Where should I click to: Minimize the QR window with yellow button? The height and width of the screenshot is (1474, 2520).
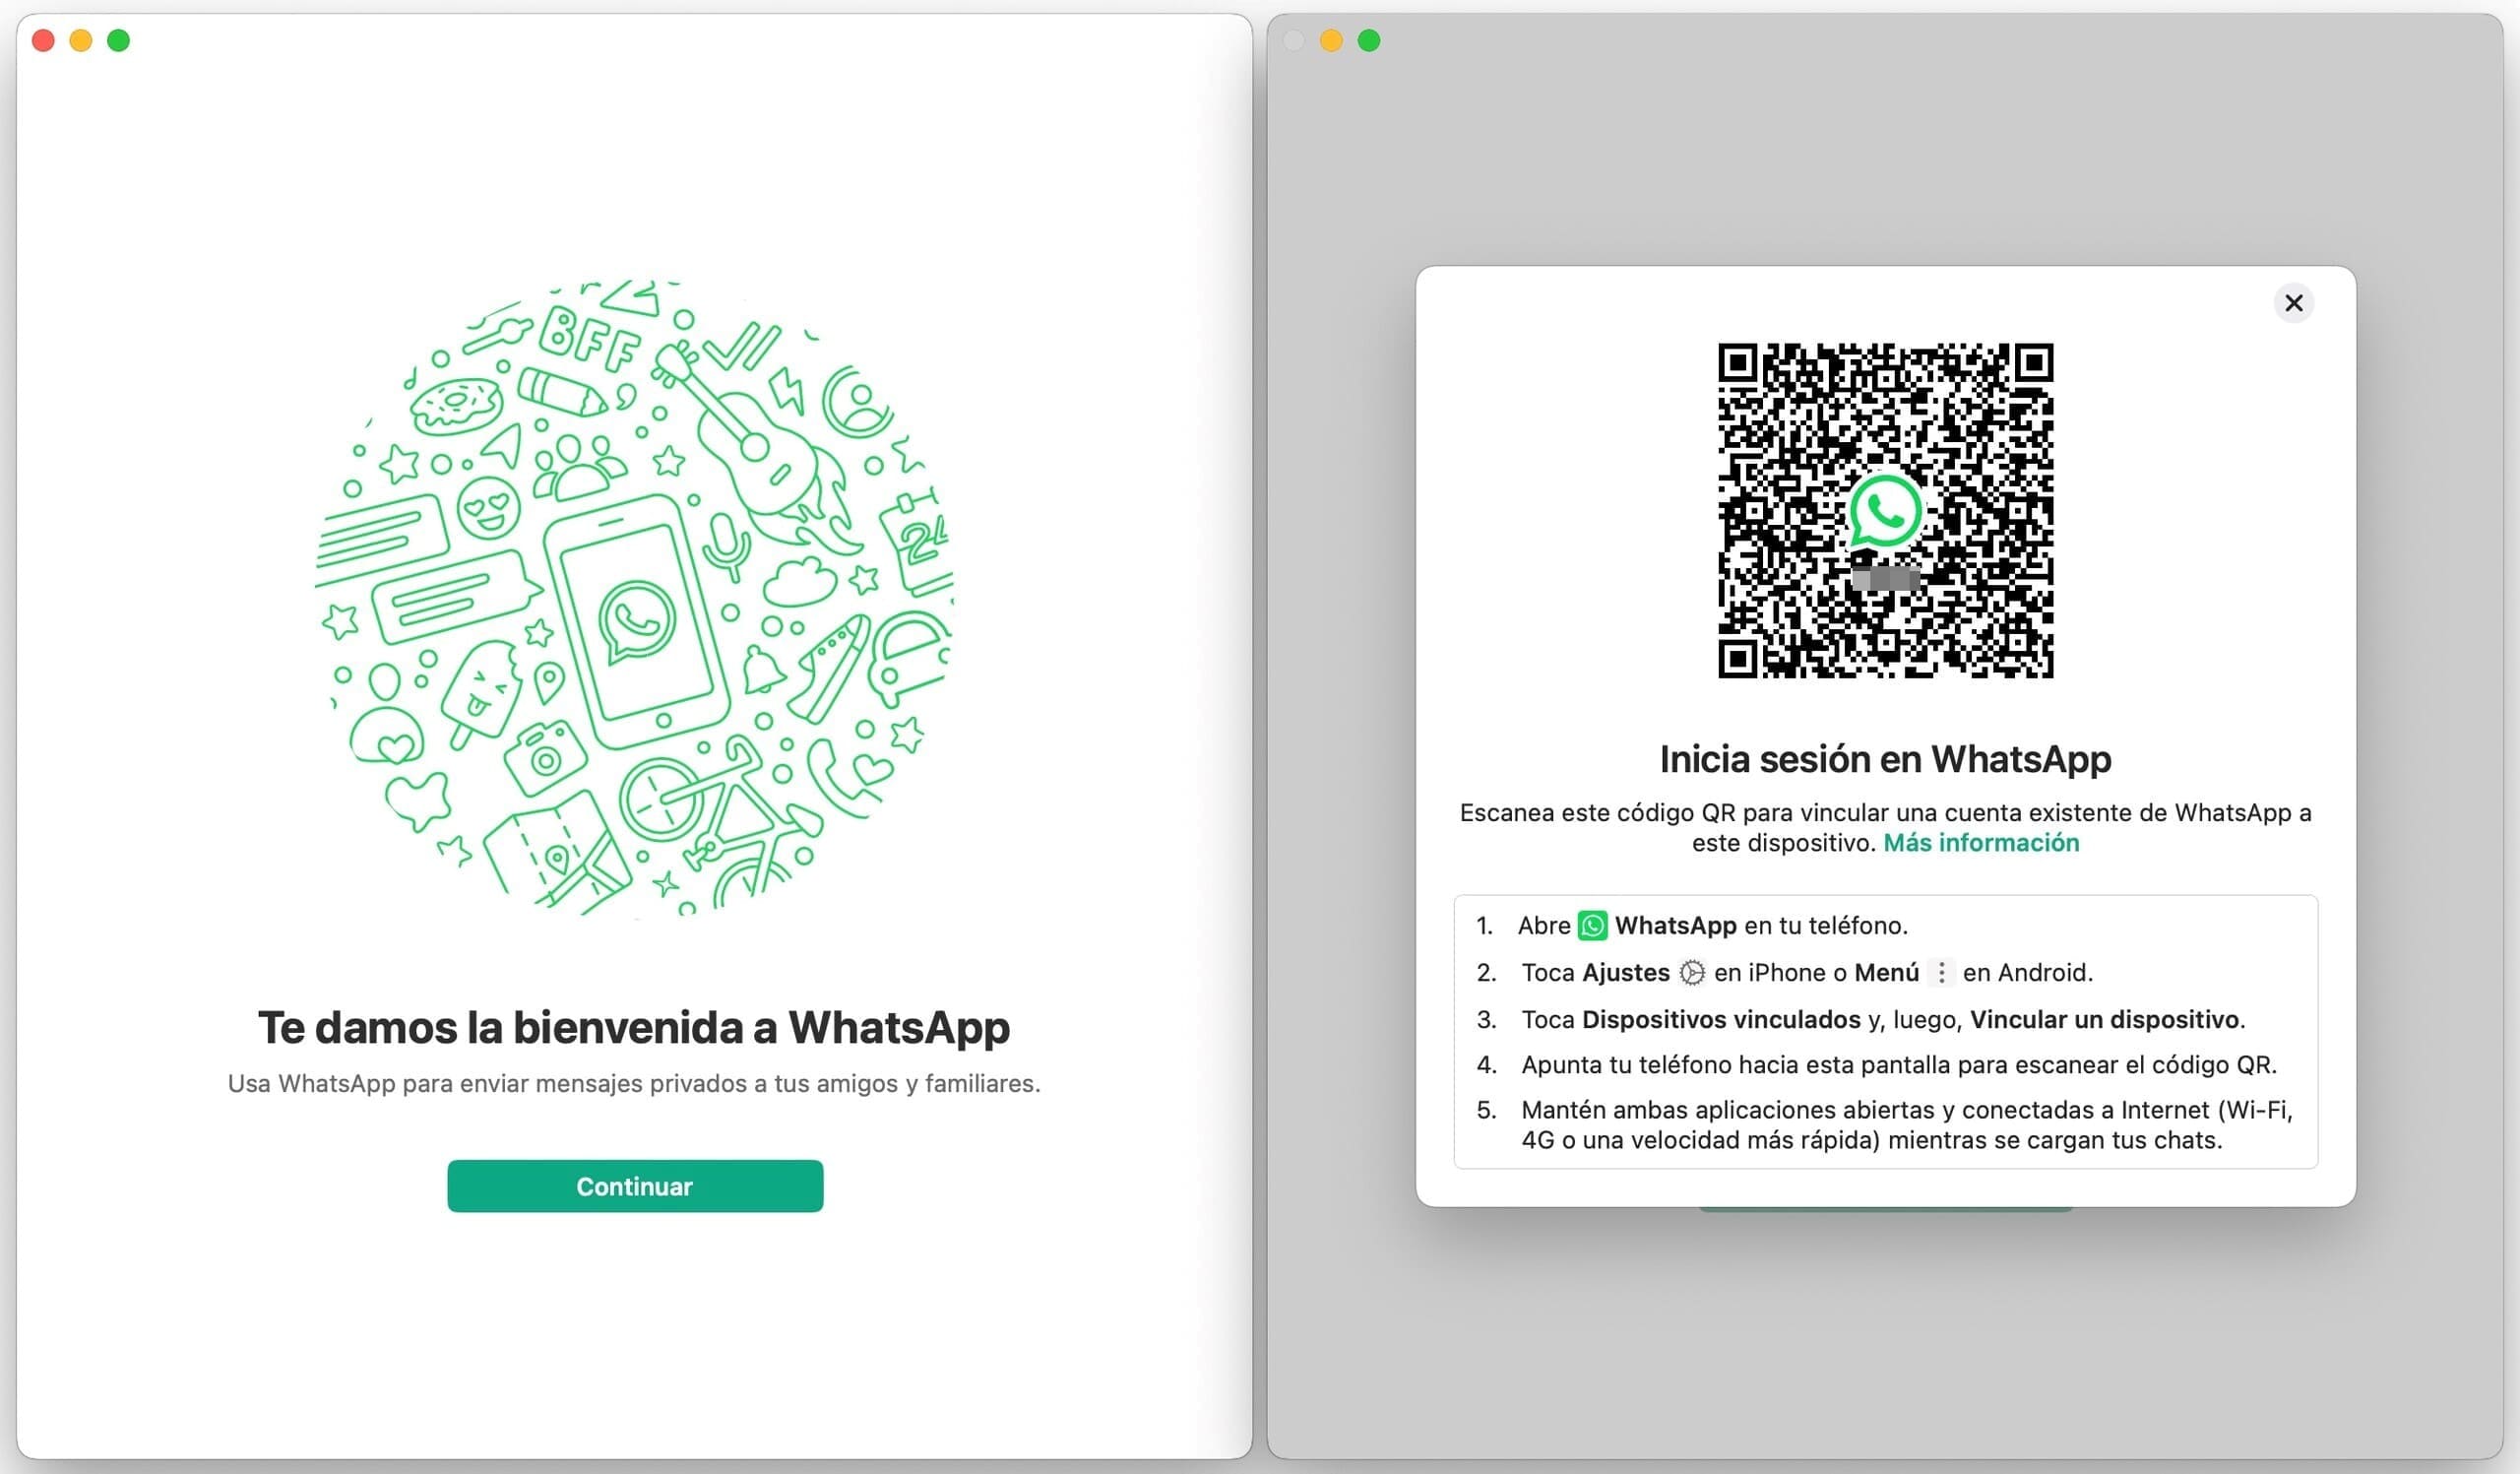1331,40
